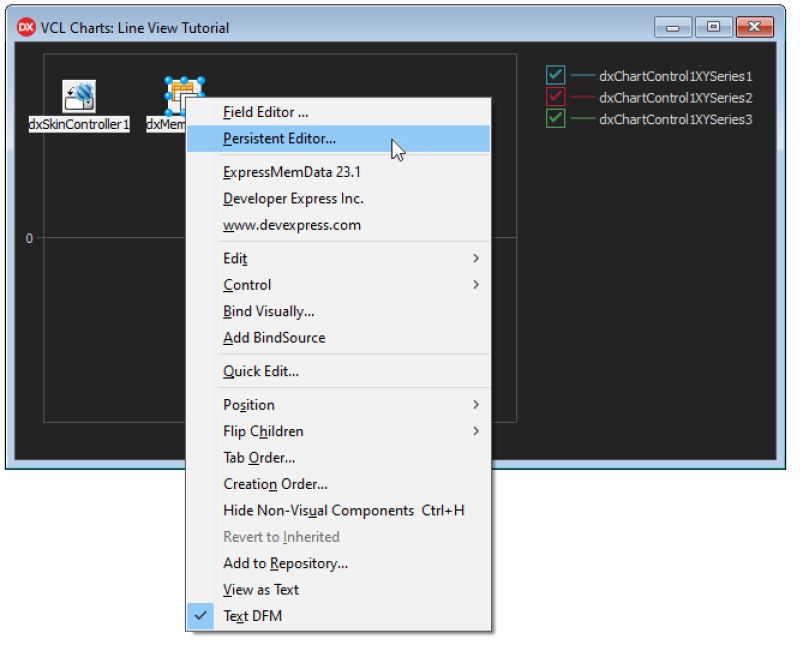Image resolution: width=800 pixels, height=672 pixels.
Task: Minimize the Line View Tutorial window
Action: click(x=673, y=27)
